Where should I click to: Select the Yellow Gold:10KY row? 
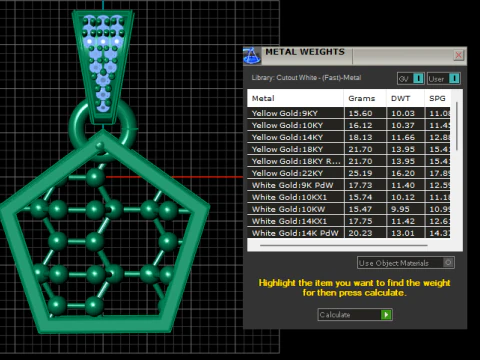coord(349,125)
